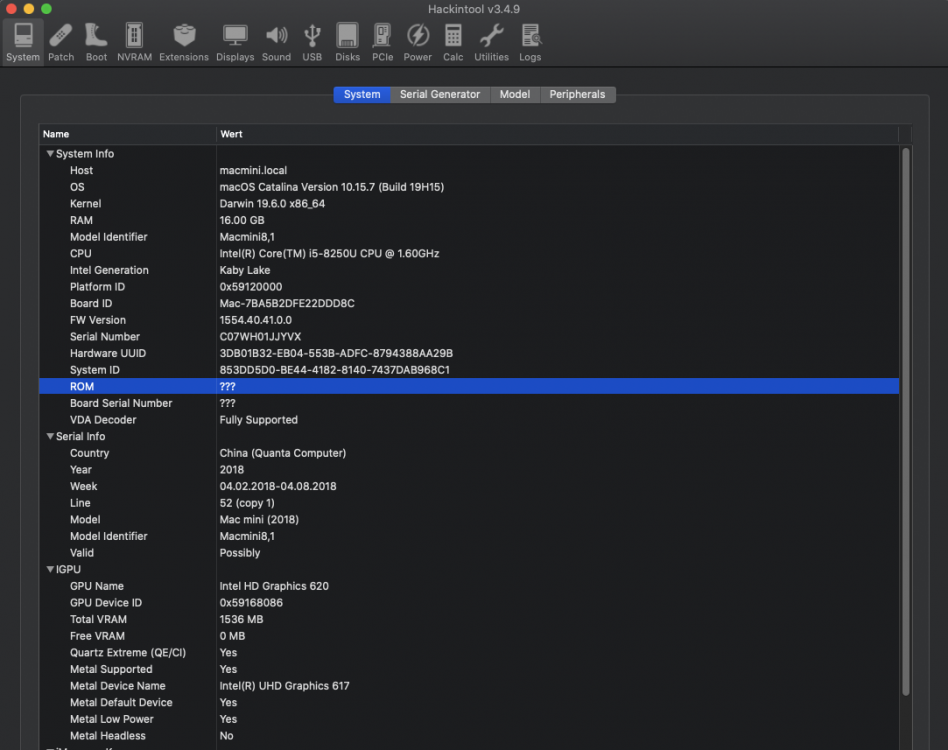This screenshot has width=948, height=750.
Task: Select the Serial Number row
Action: [x=469, y=337]
